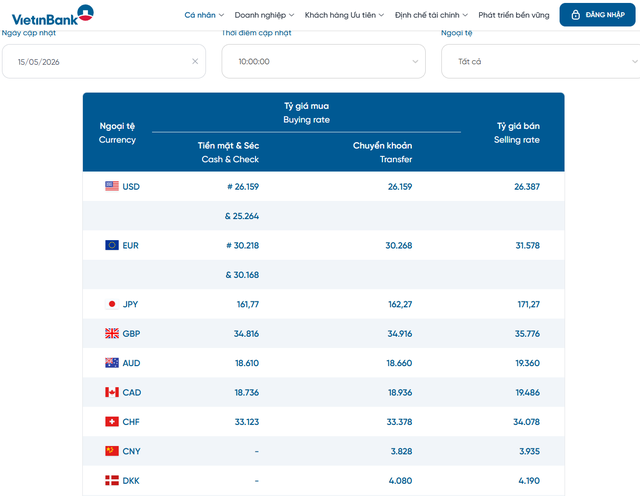The width and height of the screenshot is (640, 496).
Task: Click JPY transfer rate 162,27
Action: click(x=400, y=304)
